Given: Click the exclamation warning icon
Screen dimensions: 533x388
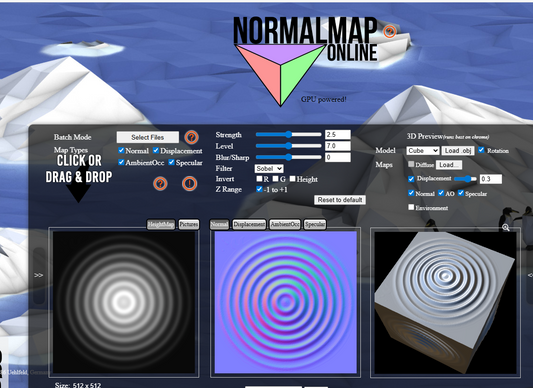Looking at the screenshot, I should click(189, 184).
